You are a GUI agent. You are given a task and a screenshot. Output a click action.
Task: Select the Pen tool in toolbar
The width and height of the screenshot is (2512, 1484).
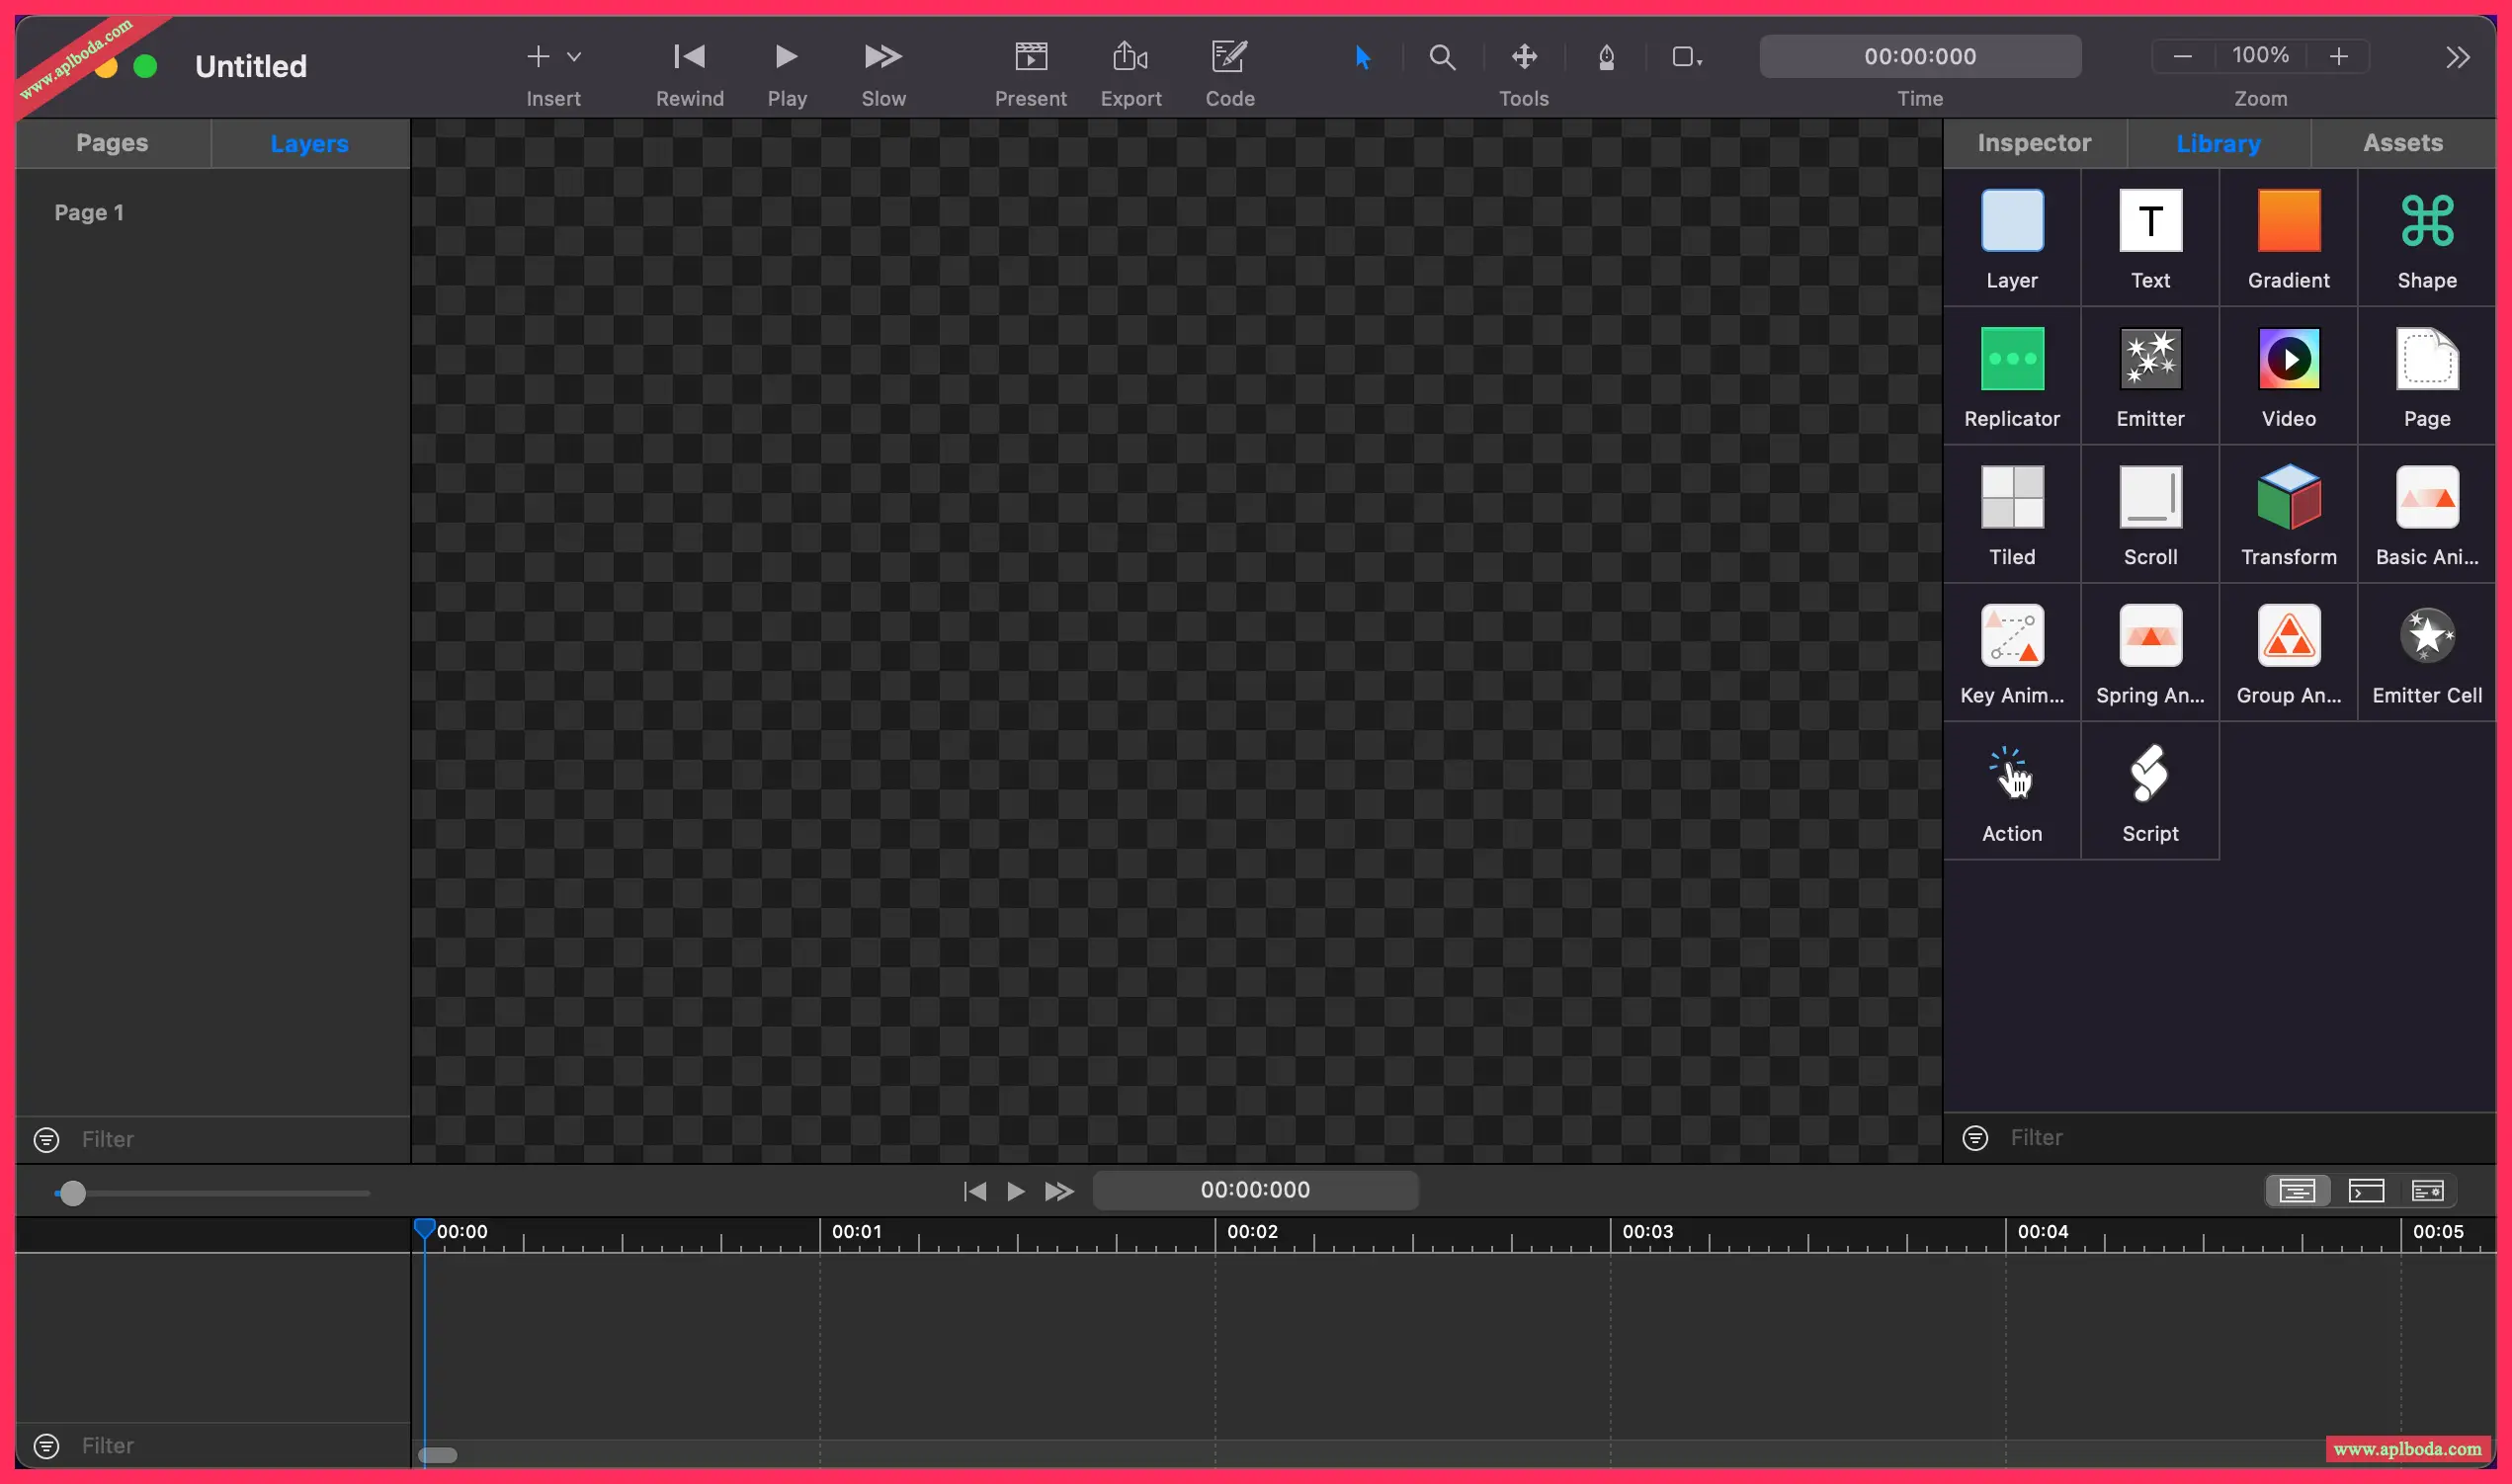pos(1606,57)
